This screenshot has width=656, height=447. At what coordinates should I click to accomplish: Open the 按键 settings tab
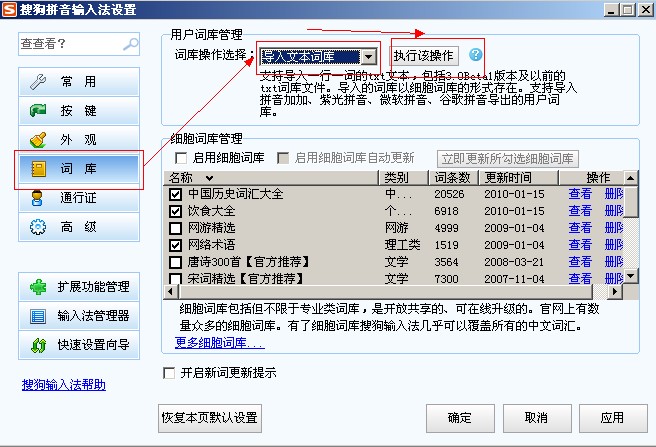tap(79, 111)
